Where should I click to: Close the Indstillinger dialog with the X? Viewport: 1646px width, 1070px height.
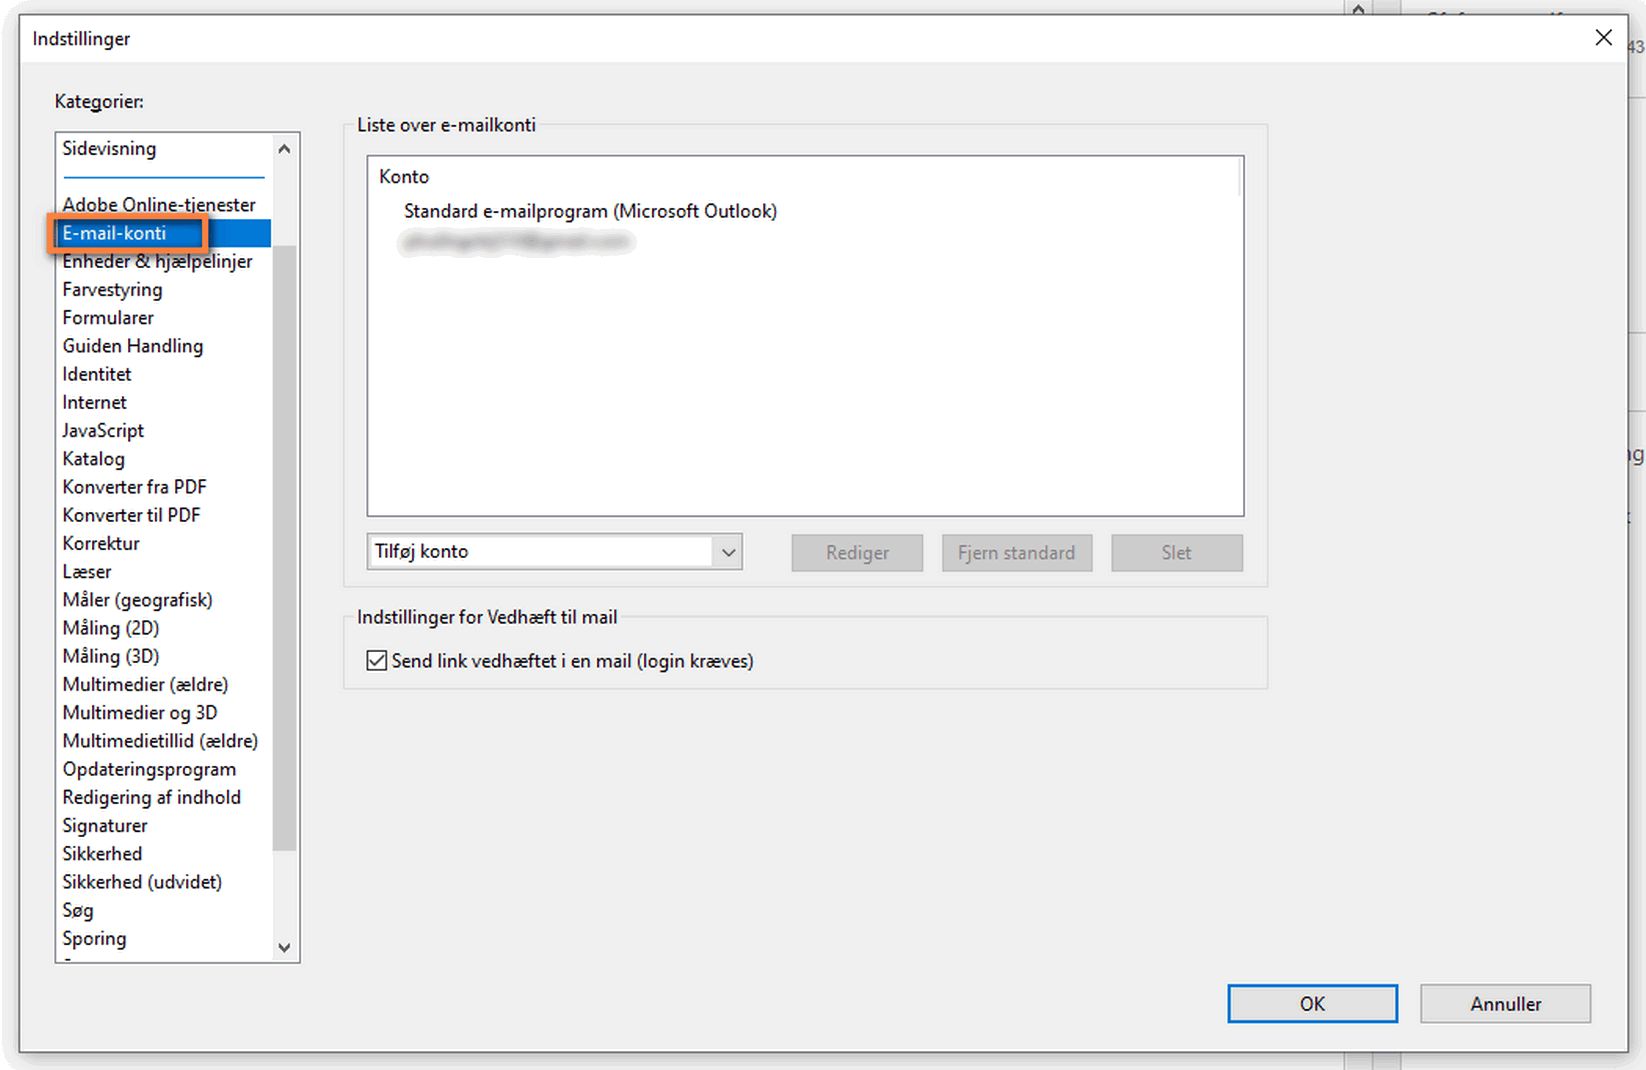[1603, 38]
